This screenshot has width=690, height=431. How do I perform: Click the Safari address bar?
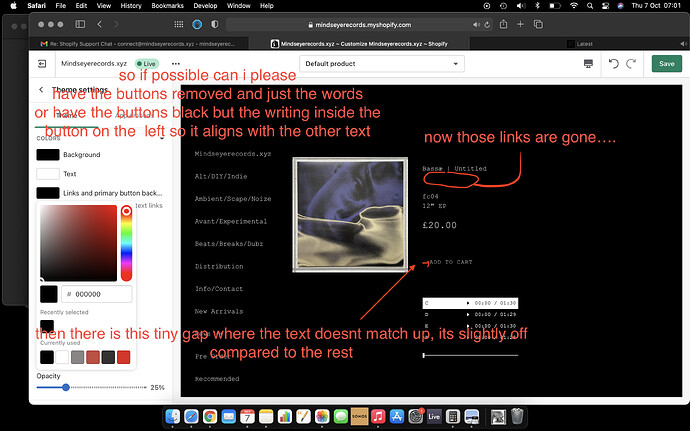point(360,25)
